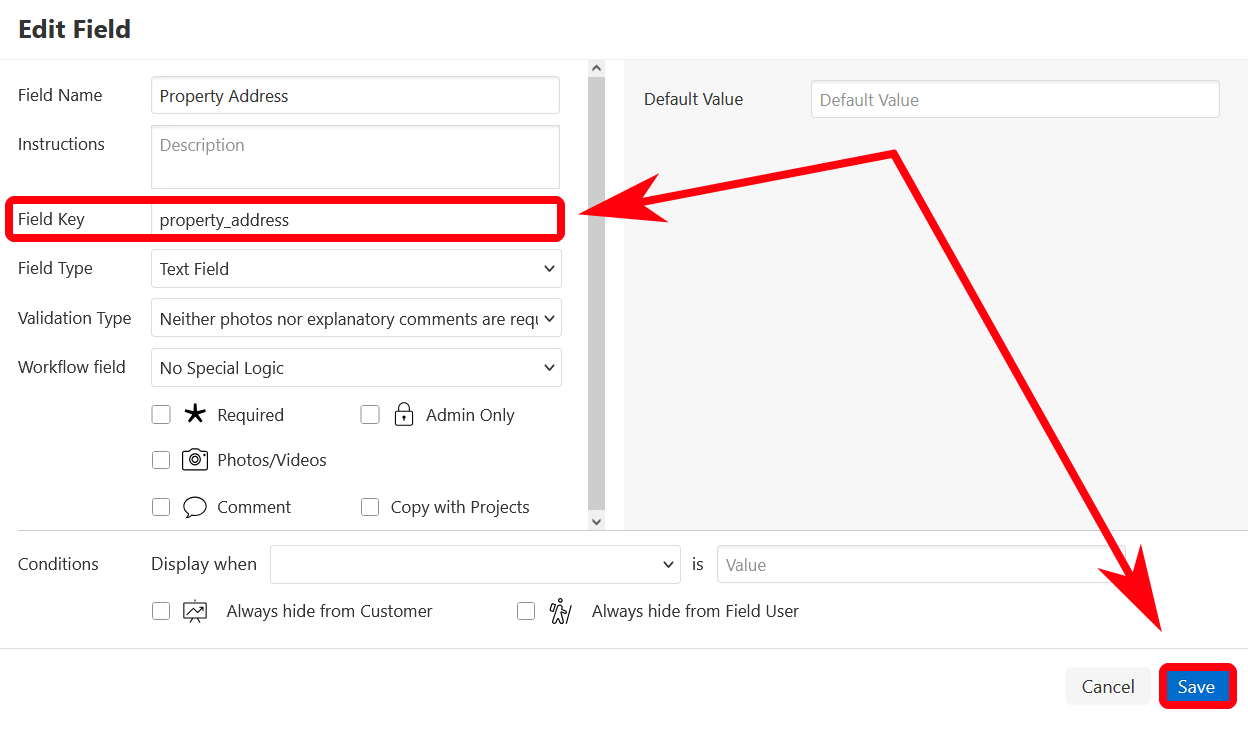This screenshot has width=1248, height=747.
Task: Click the camera Photos/Videos icon
Action: 195,460
